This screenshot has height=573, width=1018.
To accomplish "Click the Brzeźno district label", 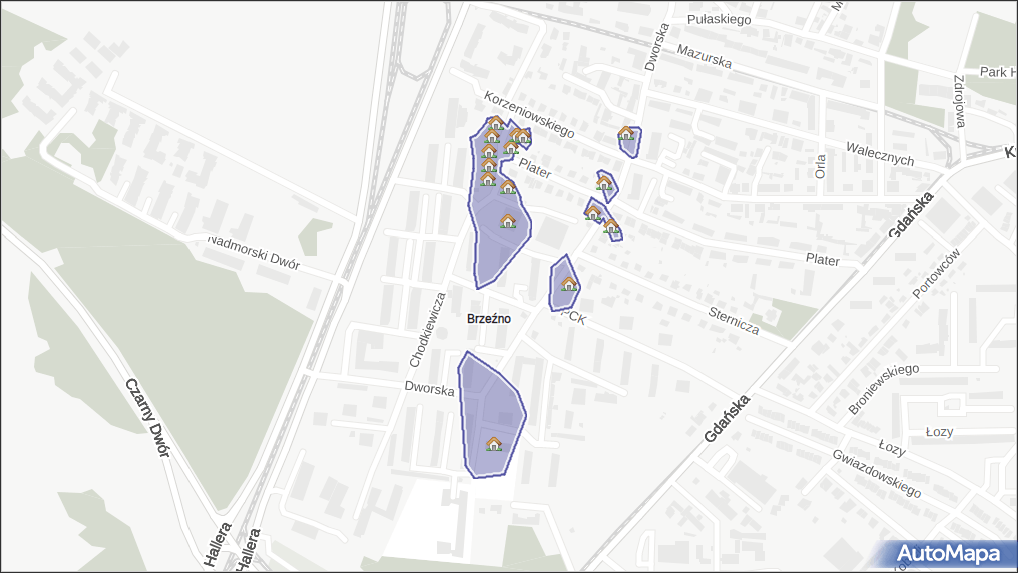I will tap(489, 319).
